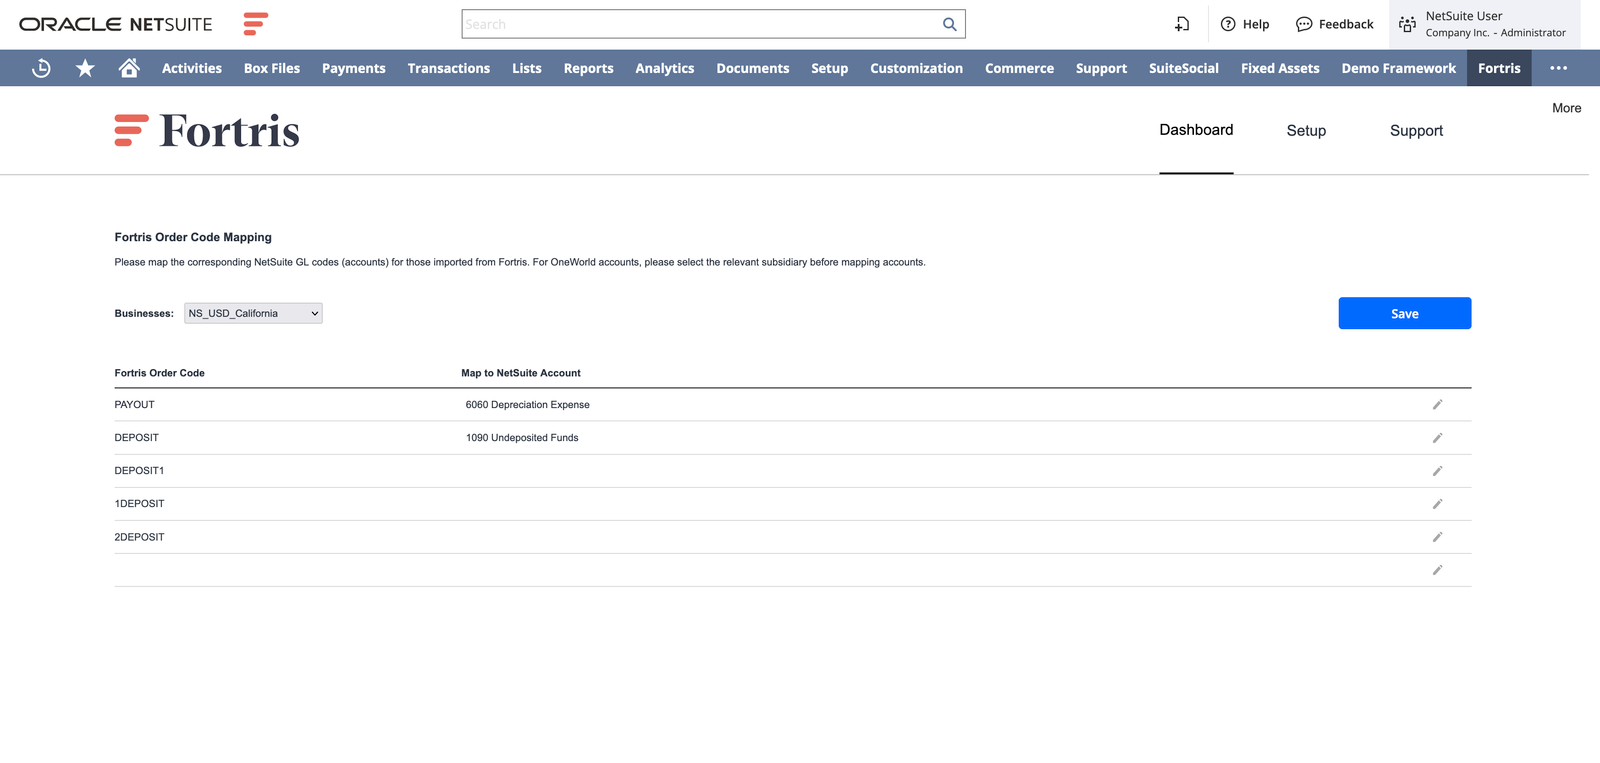Viewport: 1600px width, 763px height.
Task: Click the large Fortris page logo
Action: [x=207, y=131]
